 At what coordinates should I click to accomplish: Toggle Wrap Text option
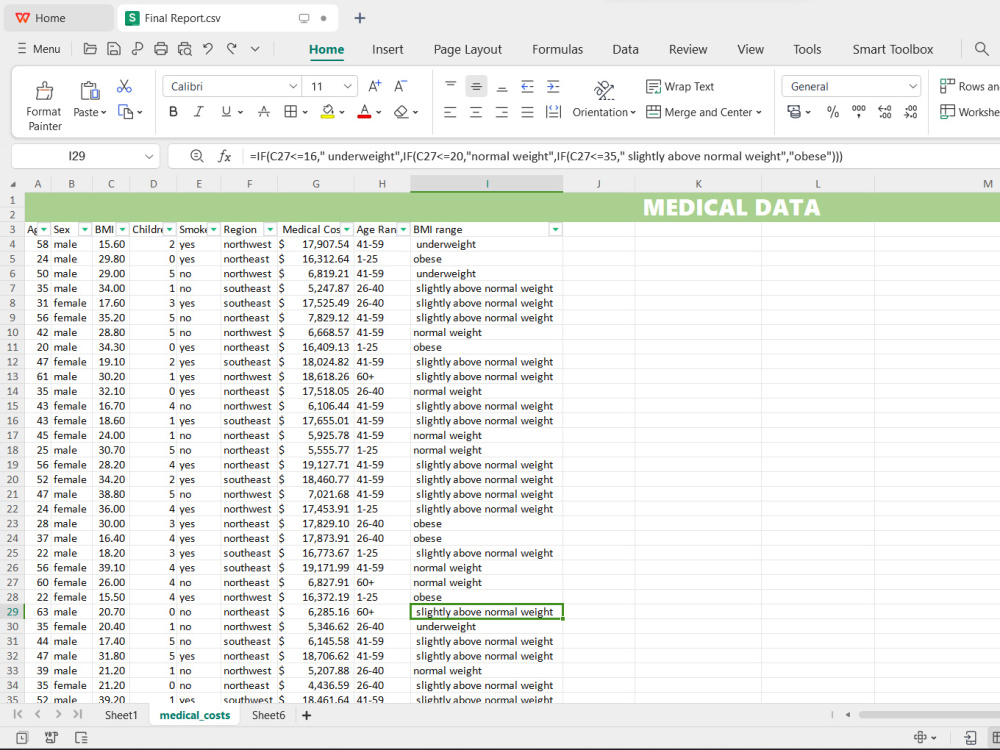[680, 86]
